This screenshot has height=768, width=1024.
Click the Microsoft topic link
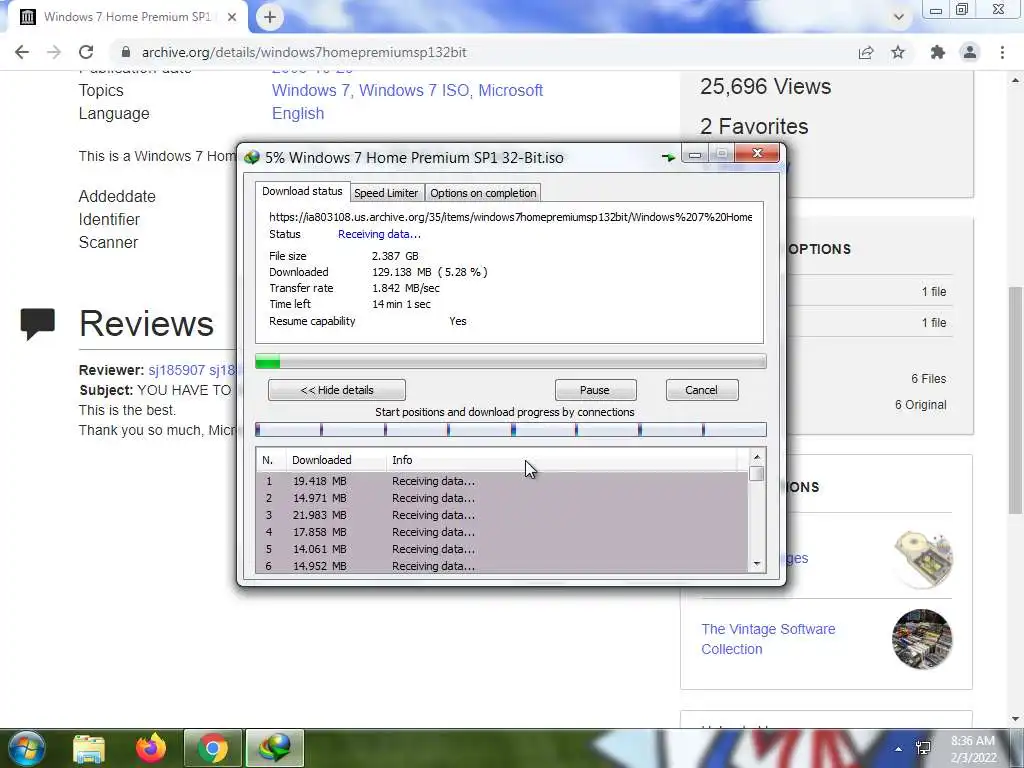[511, 90]
